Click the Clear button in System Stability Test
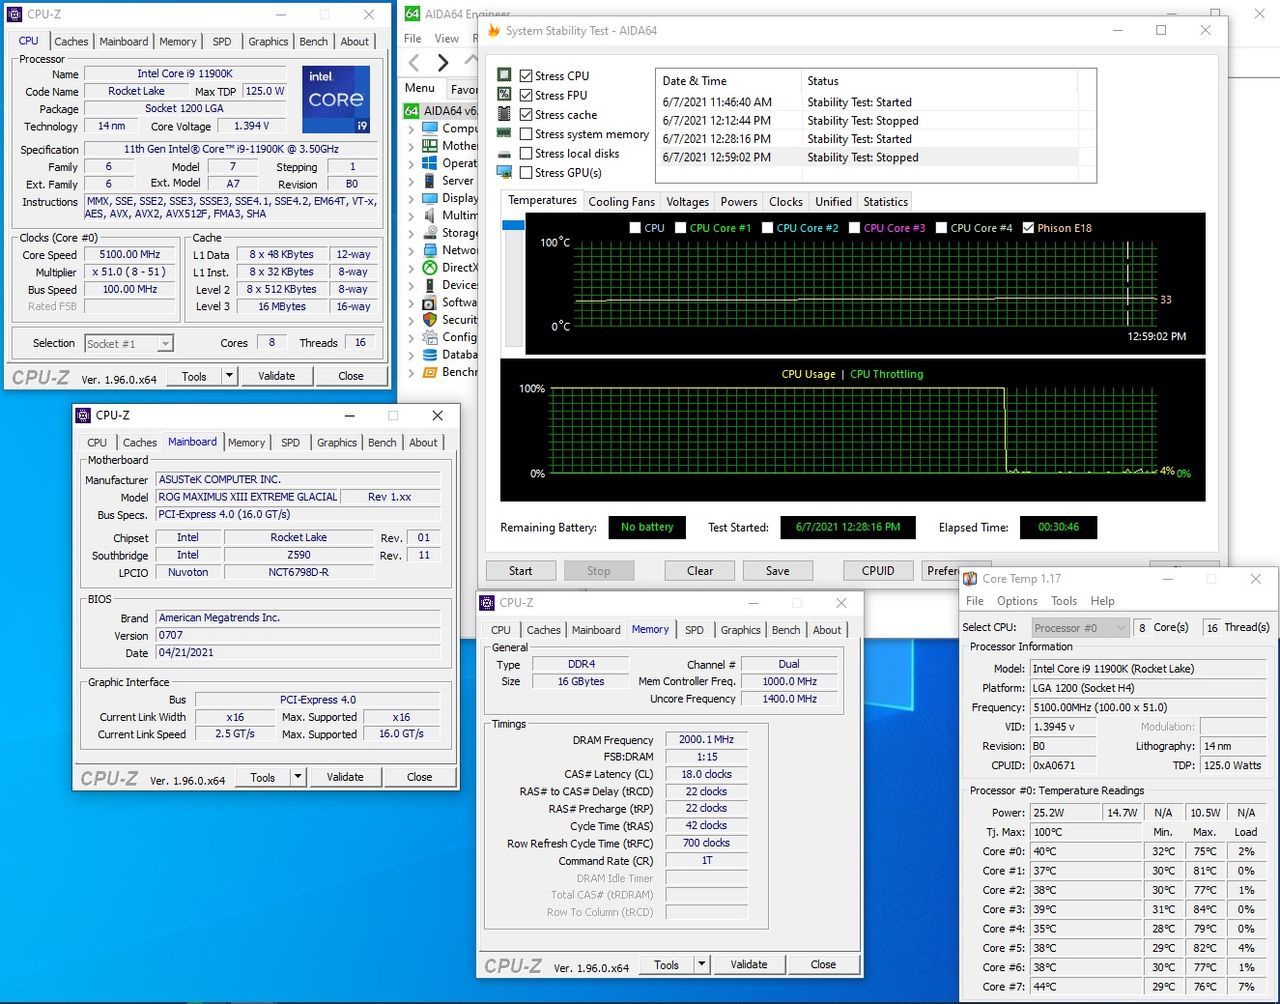 [700, 571]
